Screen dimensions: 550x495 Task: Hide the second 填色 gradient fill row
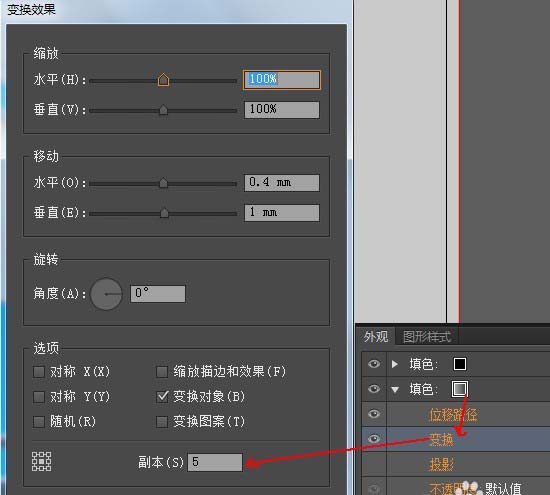click(374, 389)
